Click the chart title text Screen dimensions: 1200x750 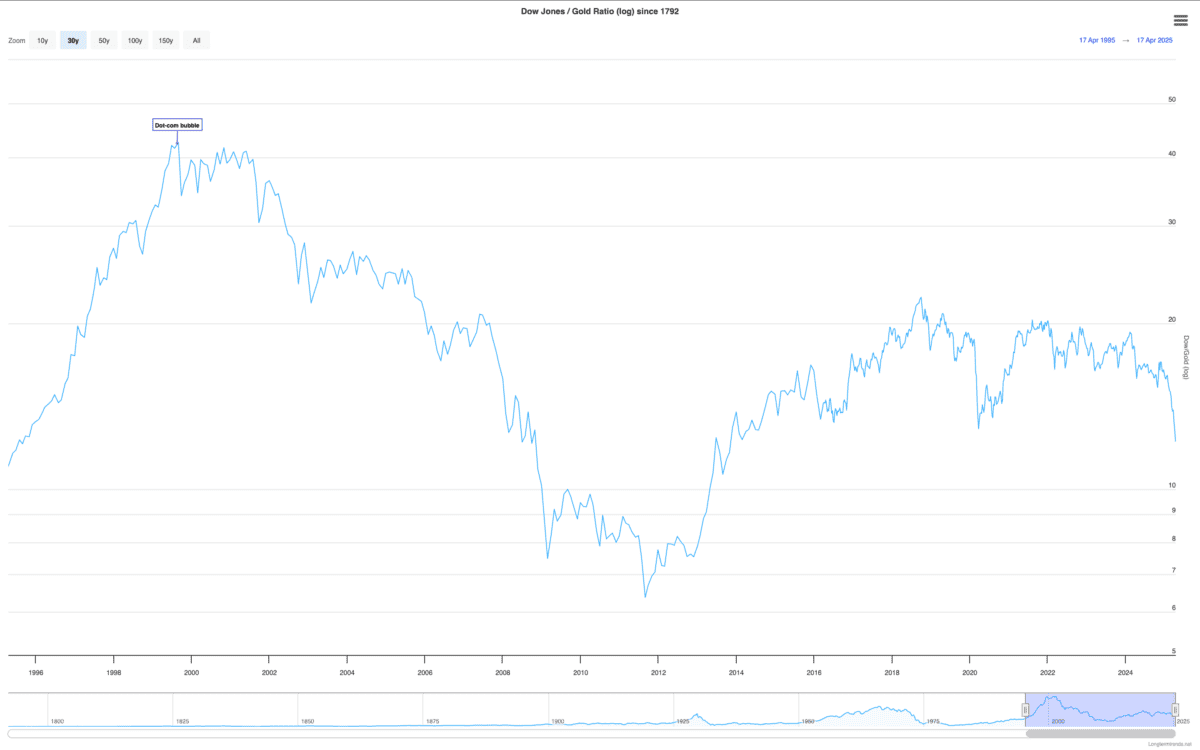pos(600,11)
